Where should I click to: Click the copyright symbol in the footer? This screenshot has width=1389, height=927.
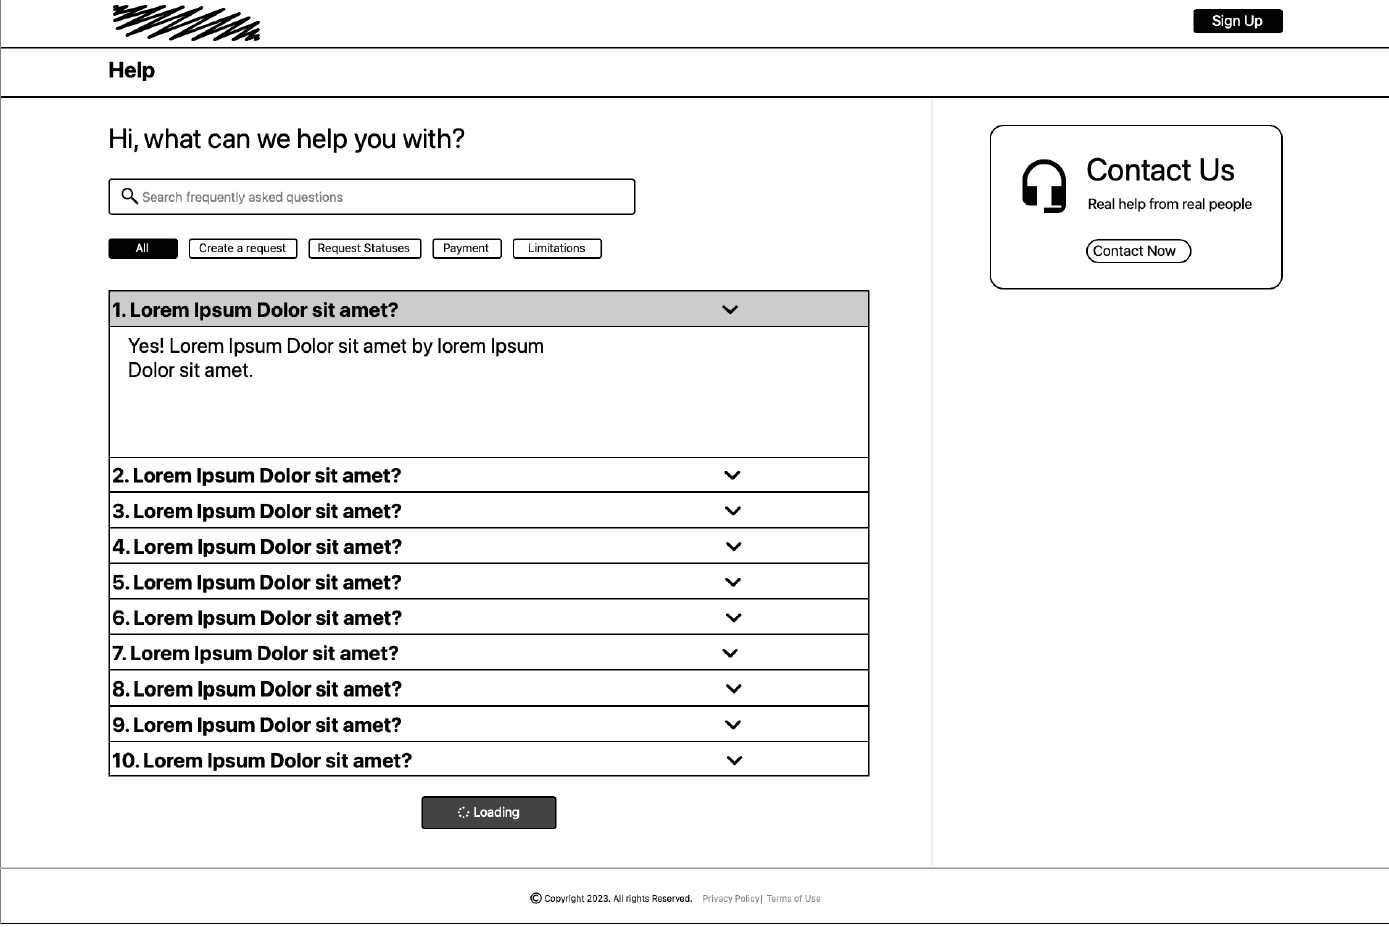point(536,898)
